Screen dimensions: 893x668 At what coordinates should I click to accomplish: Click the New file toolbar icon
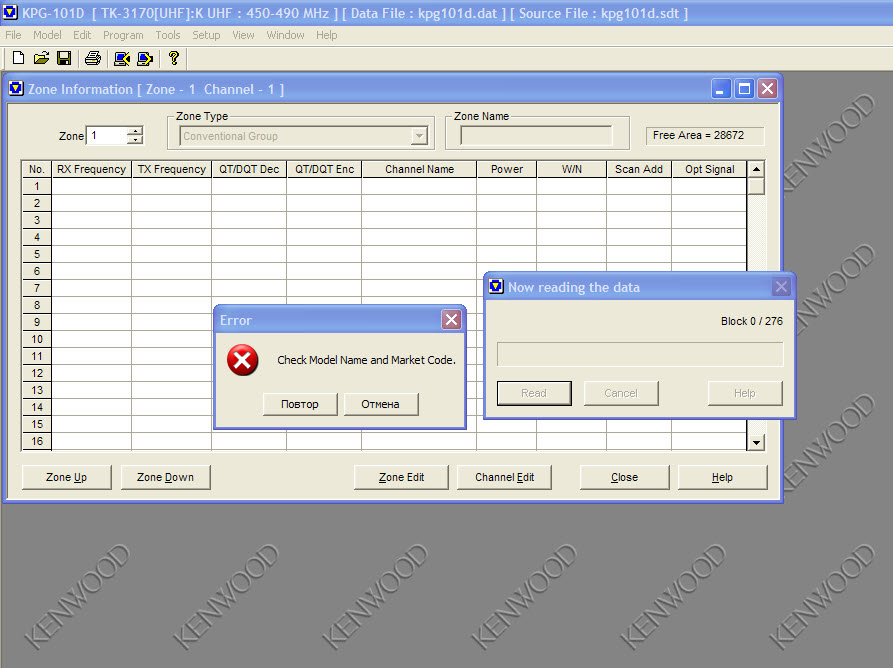pos(18,58)
